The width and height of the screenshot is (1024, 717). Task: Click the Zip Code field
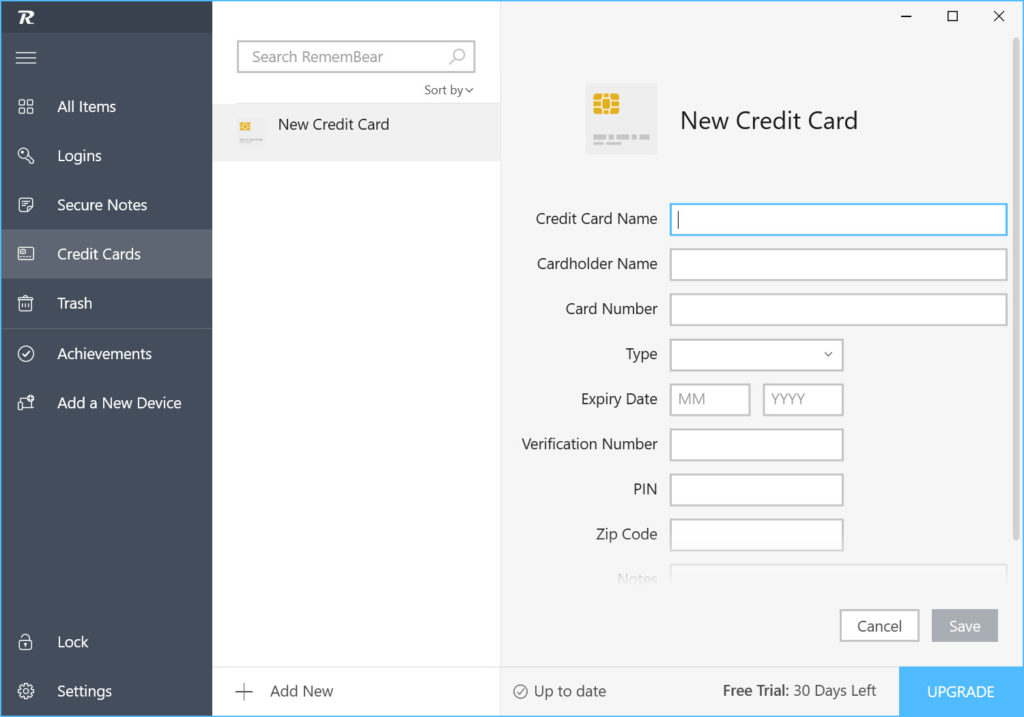(756, 535)
